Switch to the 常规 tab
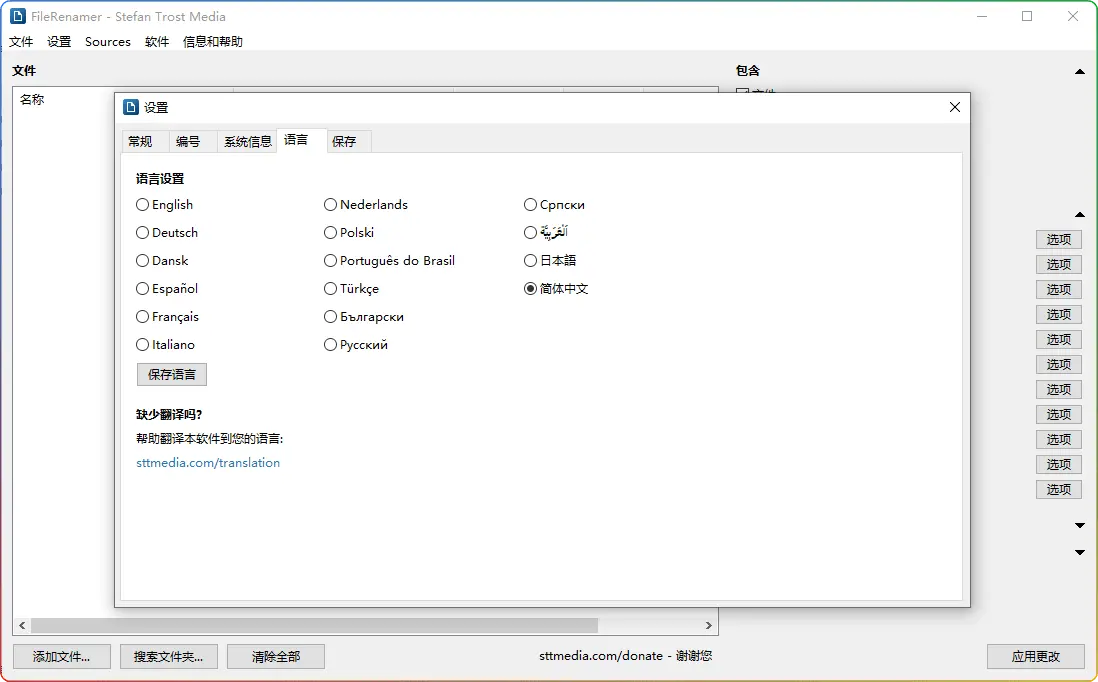The width and height of the screenshot is (1098, 682). [140, 142]
